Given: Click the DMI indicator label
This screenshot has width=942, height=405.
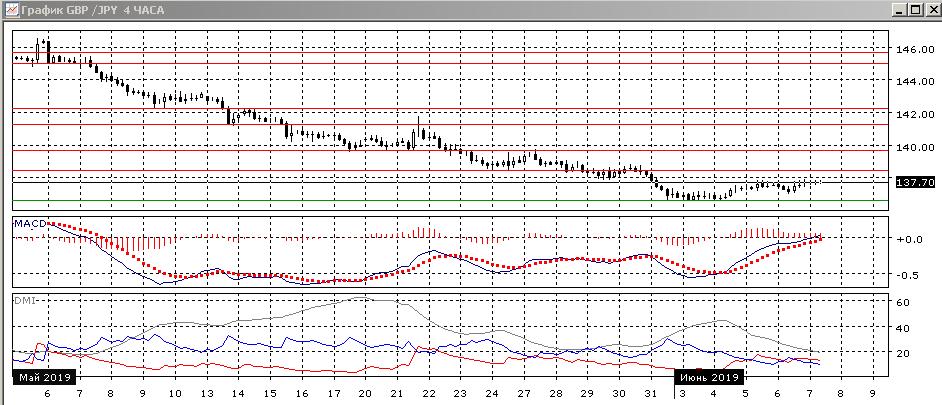Looking at the screenshot, I should point(22,298).
